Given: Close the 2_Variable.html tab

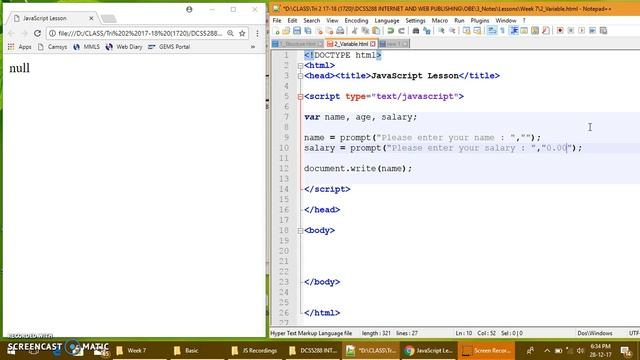Looking at the screenshot, I should (373, 44).
